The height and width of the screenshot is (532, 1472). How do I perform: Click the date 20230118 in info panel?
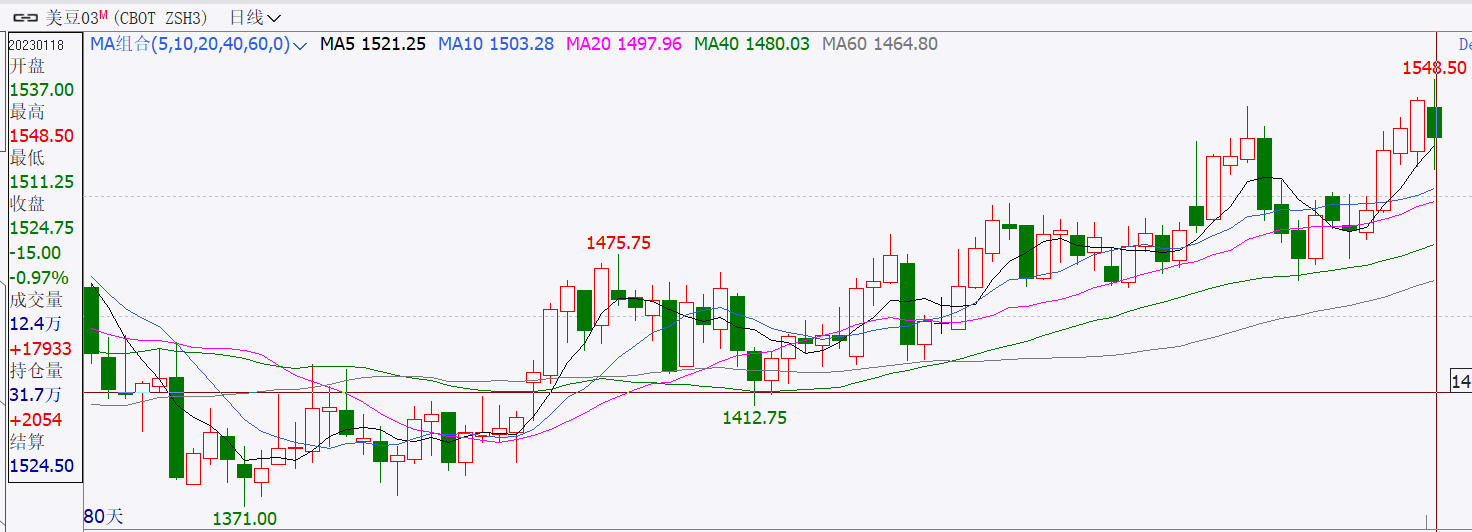(37, 44)
